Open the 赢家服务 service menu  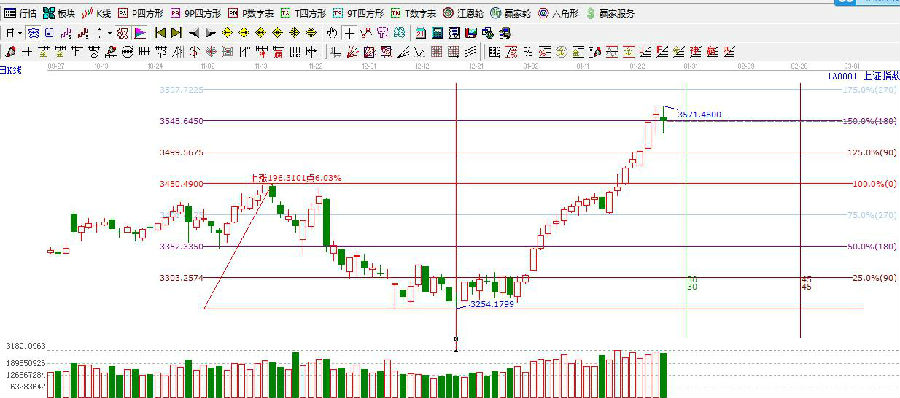(612, 13)
